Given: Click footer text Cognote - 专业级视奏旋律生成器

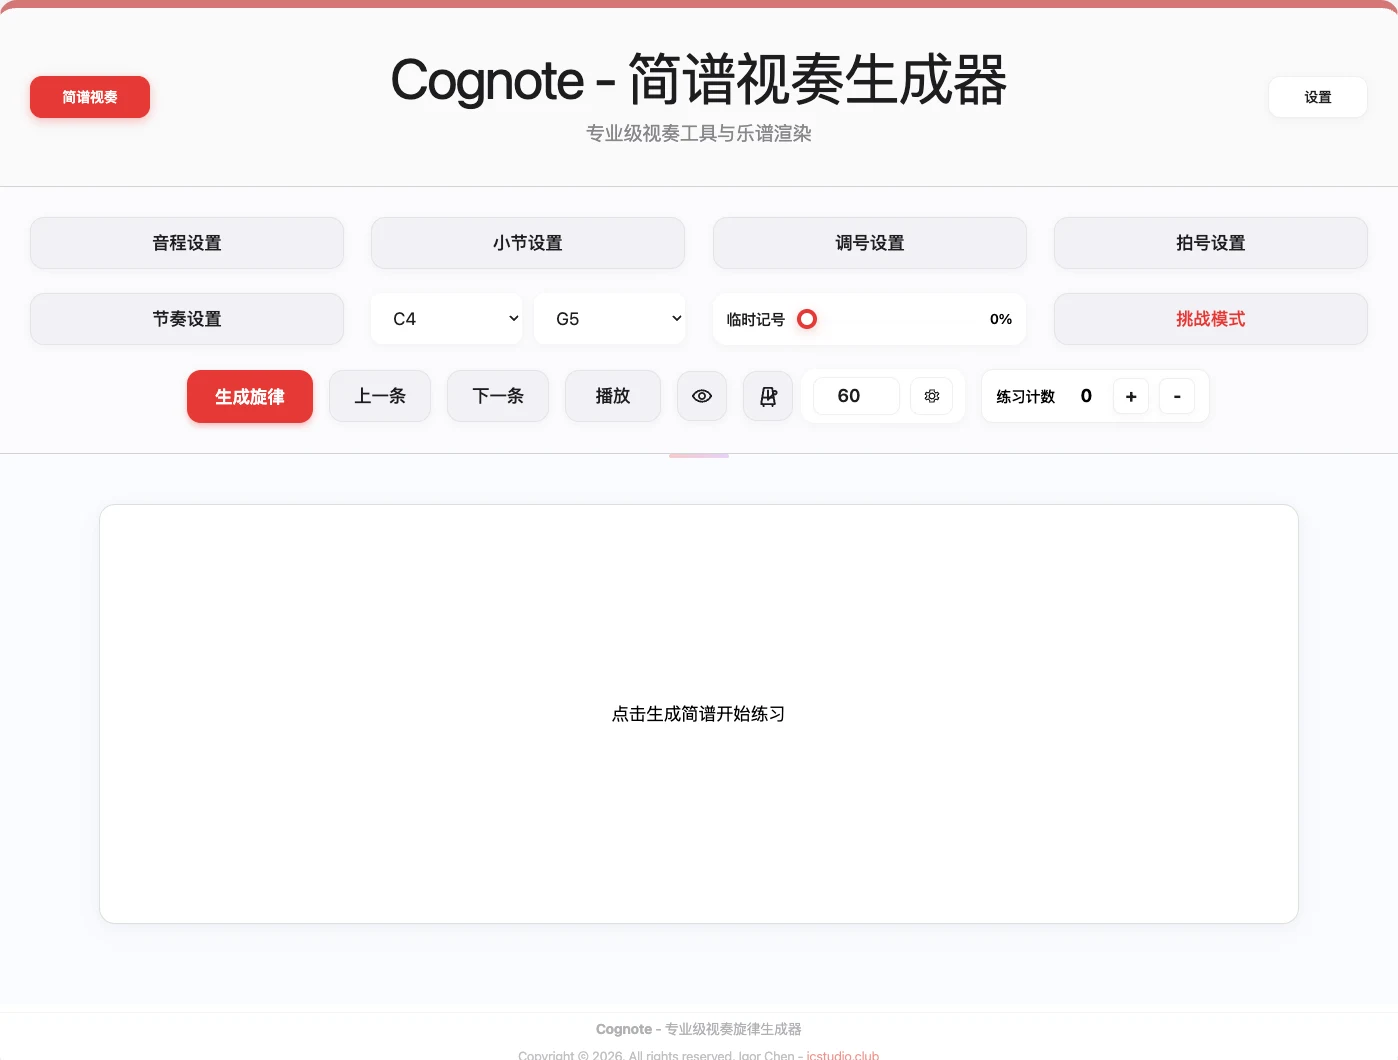Looking at the screenshot, I should tap(699, 1029).
